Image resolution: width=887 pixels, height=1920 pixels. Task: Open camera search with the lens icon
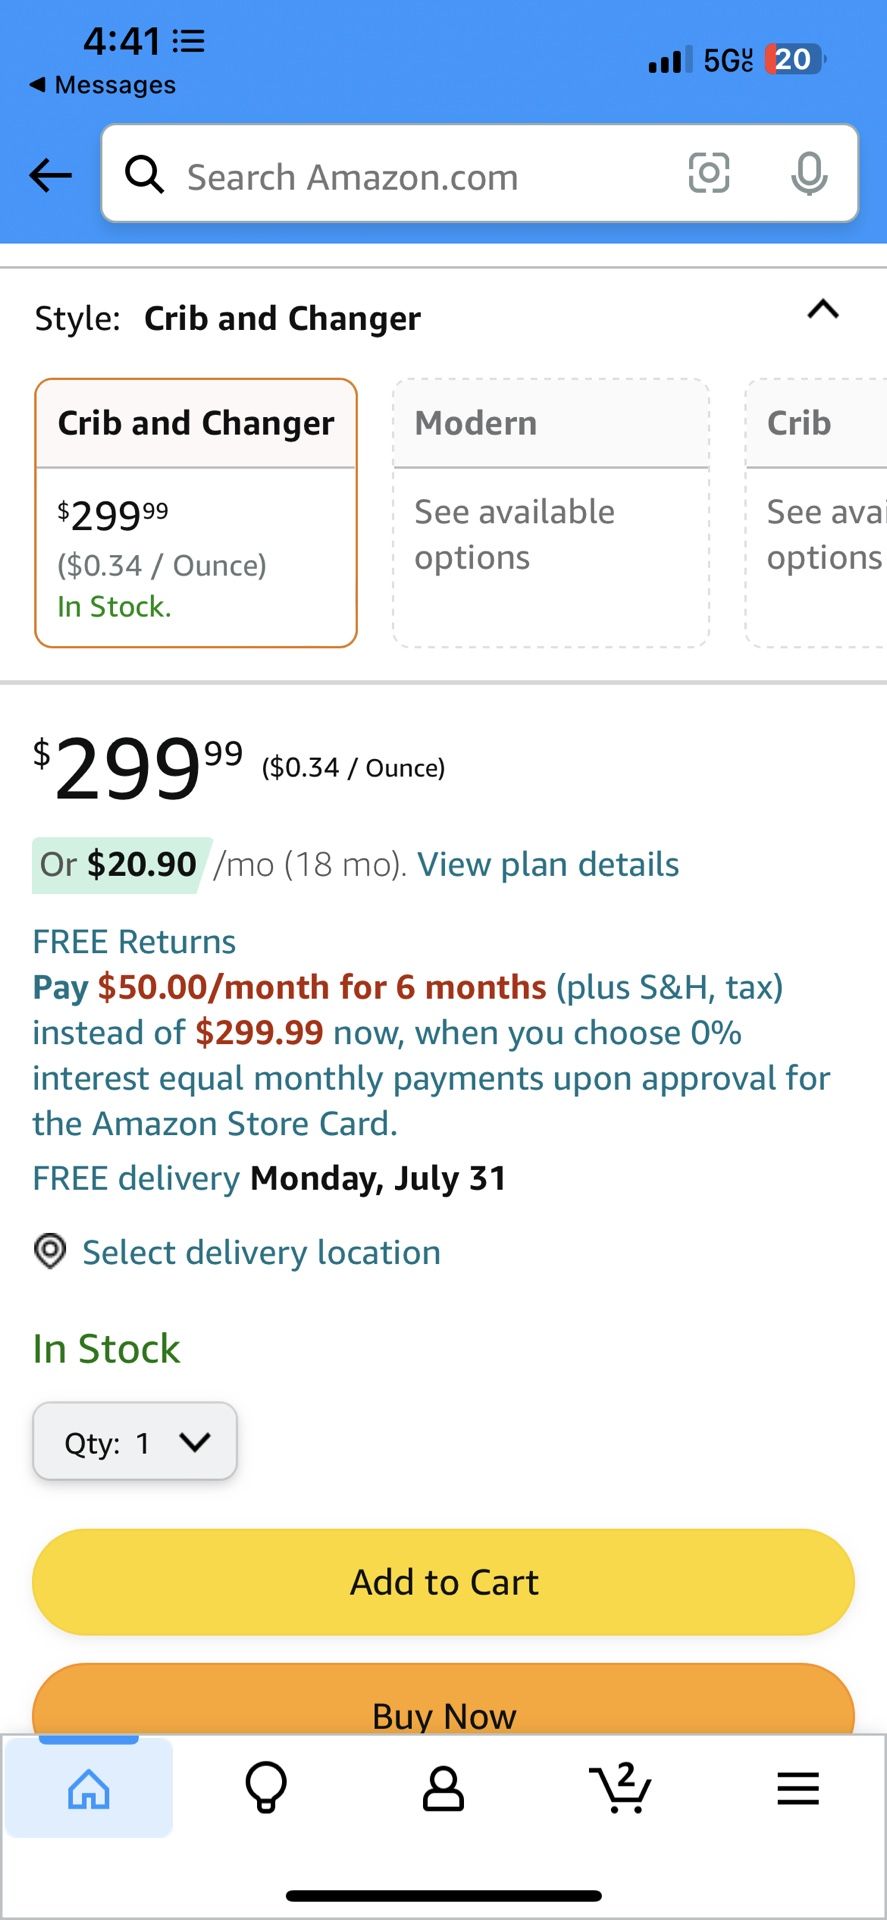[709, 174]
